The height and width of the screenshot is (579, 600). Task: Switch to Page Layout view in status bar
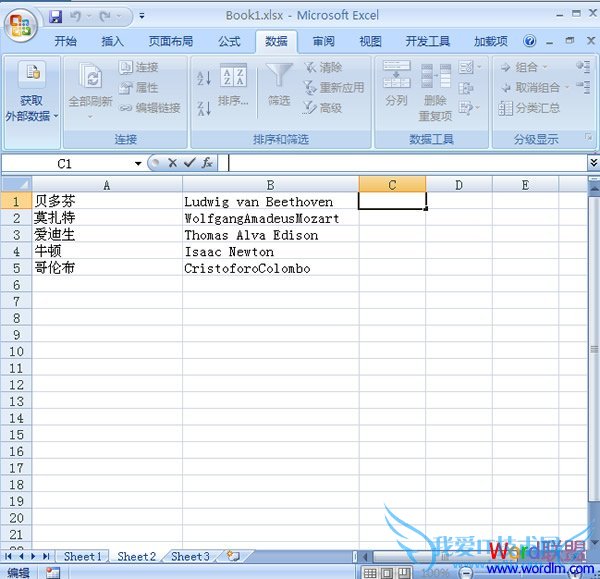pos(387,573)
